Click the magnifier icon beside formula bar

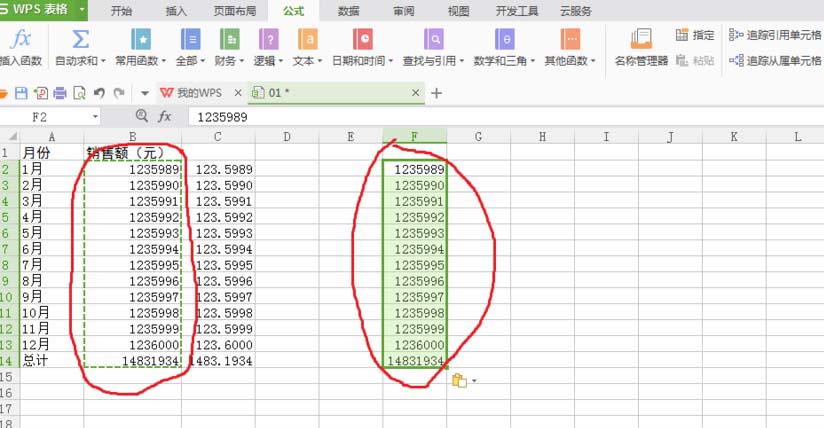point(141,116)
